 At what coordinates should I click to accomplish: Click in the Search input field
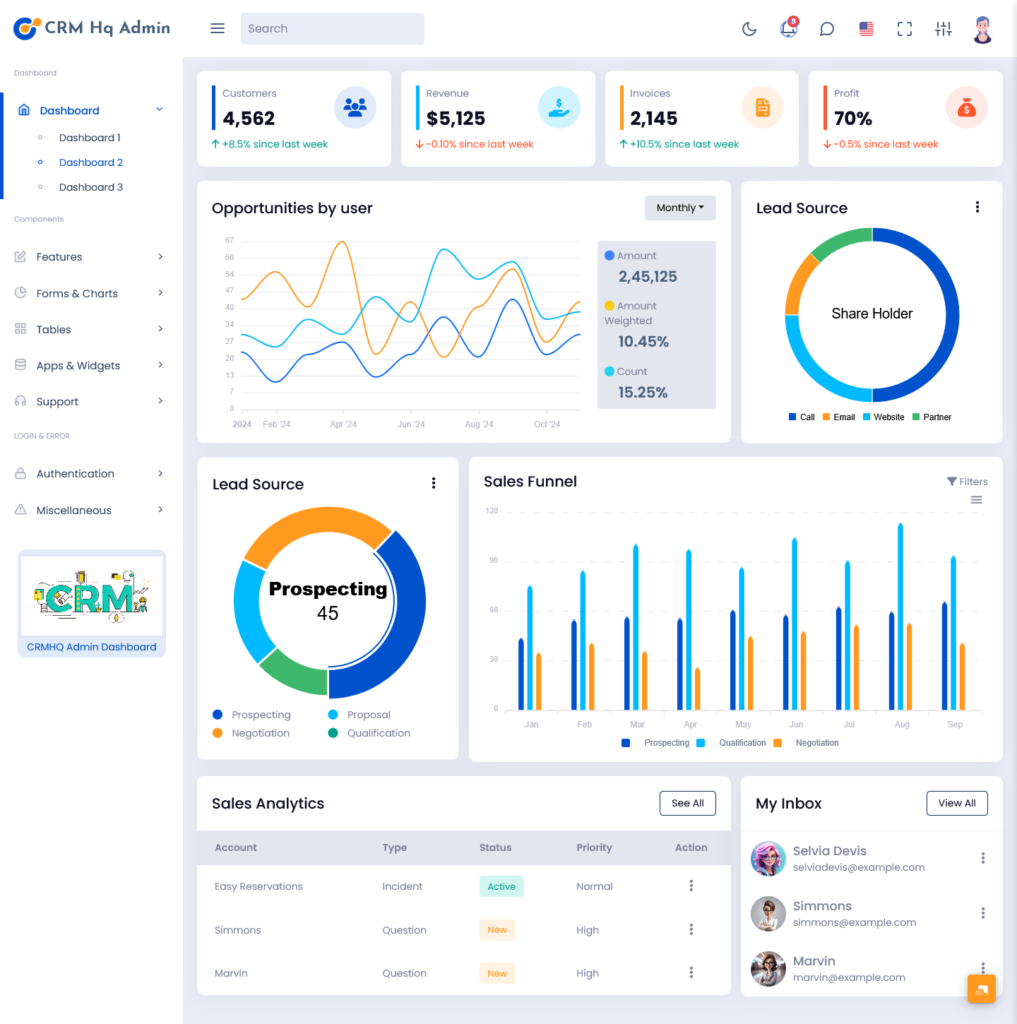click(332, 29)
